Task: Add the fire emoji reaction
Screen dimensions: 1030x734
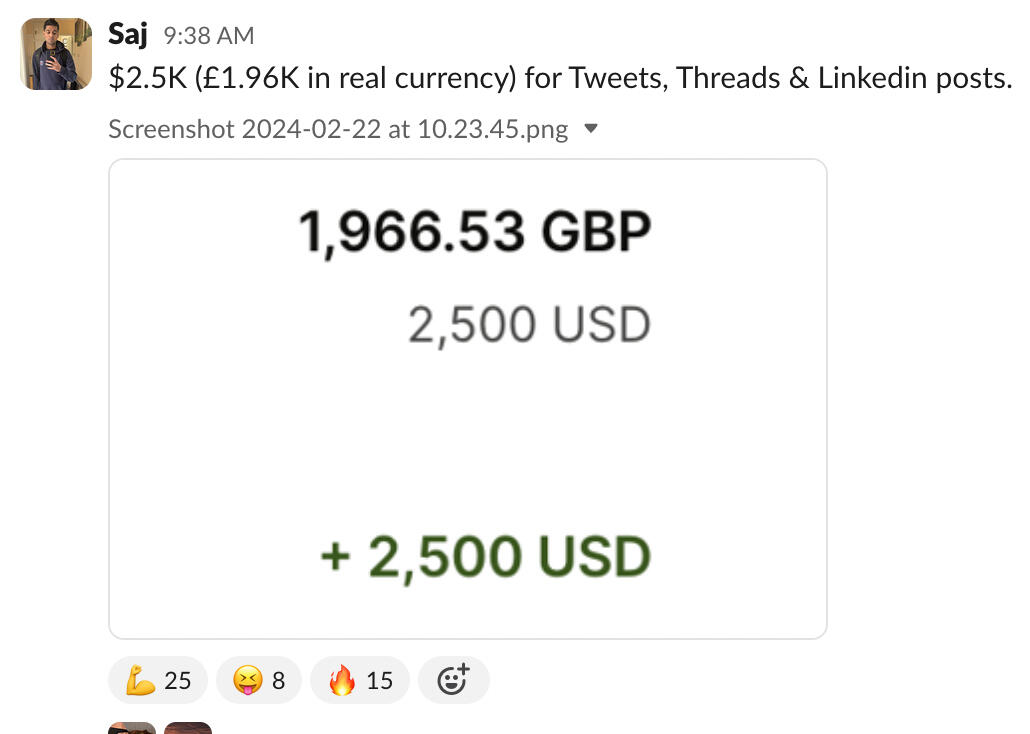Action: [359, 681]
